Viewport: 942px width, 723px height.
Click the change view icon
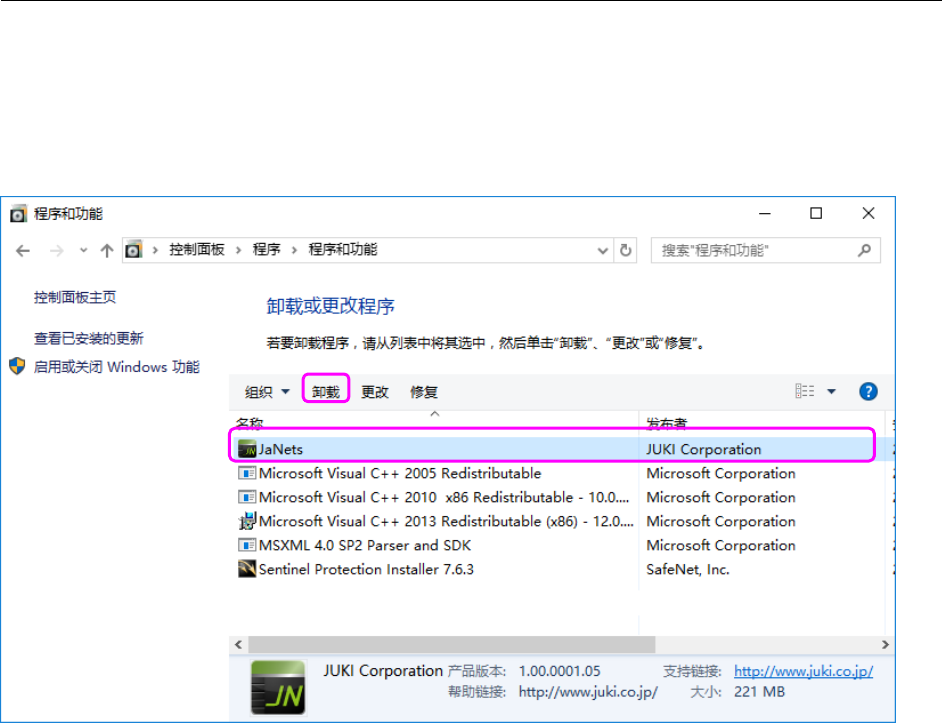click(804, 391)
